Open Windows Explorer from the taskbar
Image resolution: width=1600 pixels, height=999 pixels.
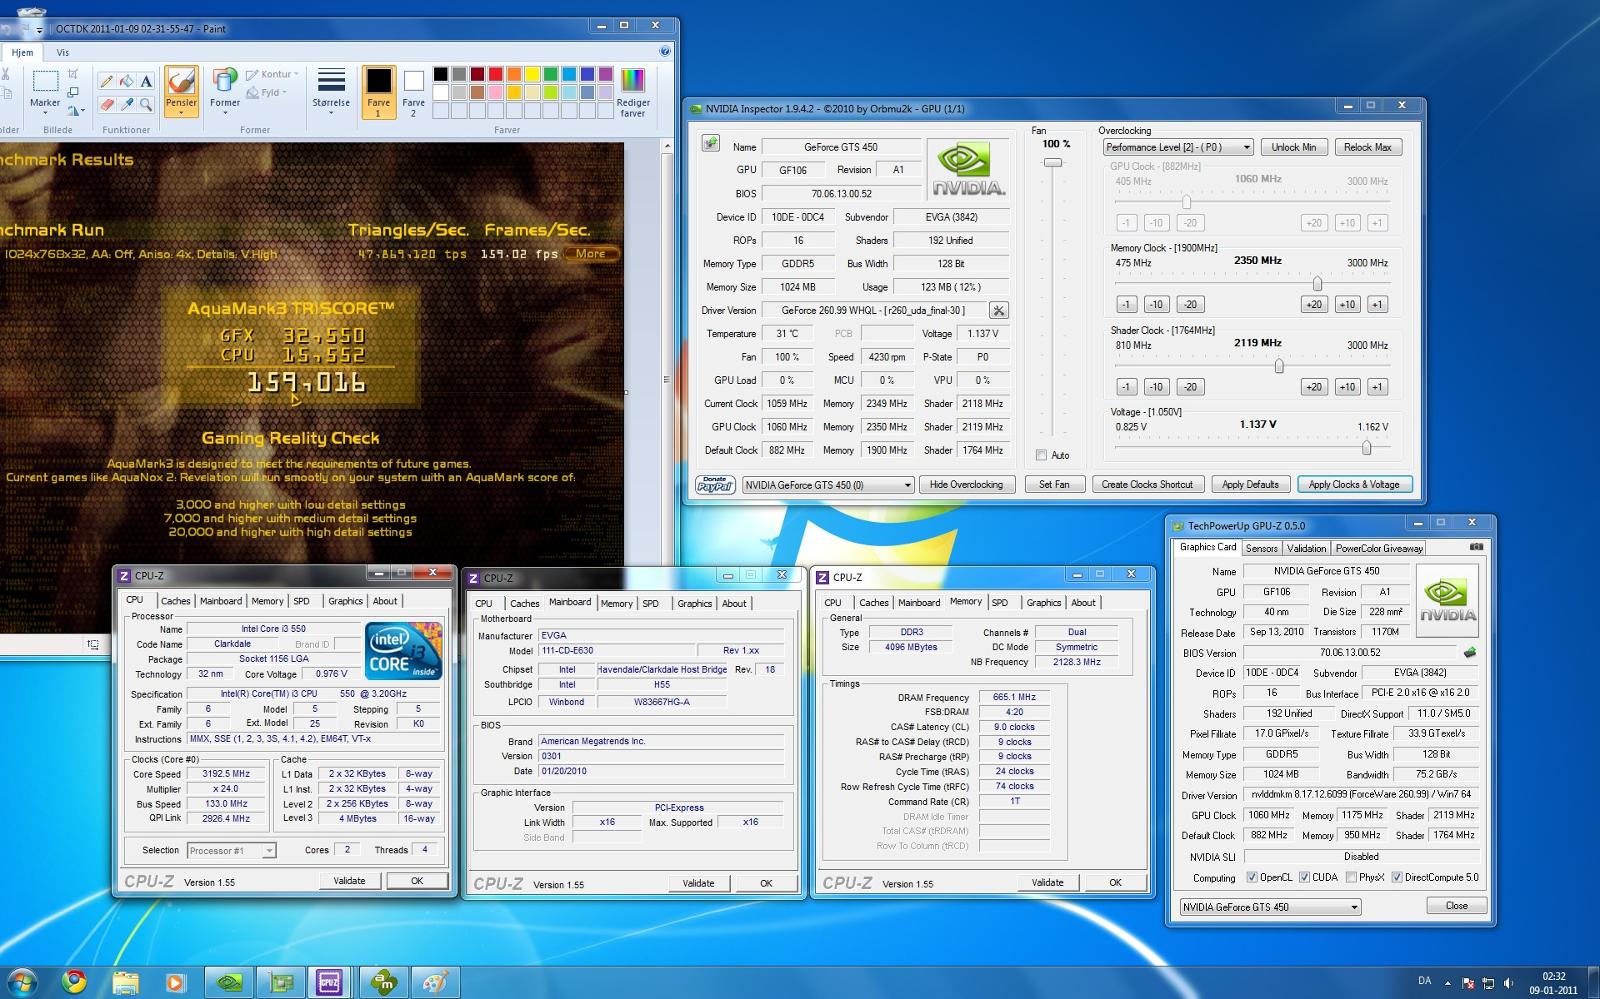pyautogui.click(x=126, y=982)
